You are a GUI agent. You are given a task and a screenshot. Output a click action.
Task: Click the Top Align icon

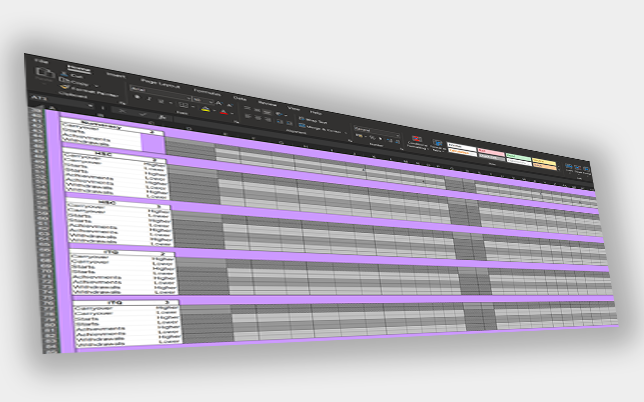(x=247, y=108)
